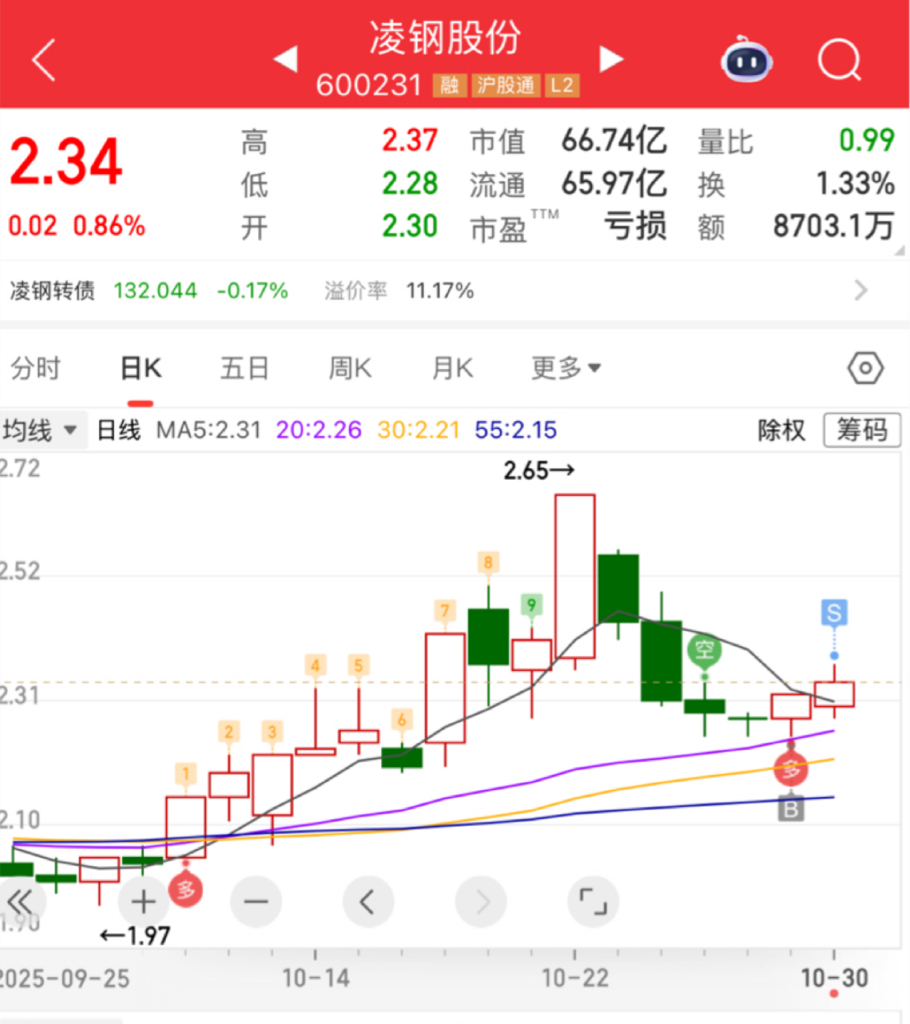This screenshot has width=910, height=1024.
Task: Tap the stock code 600231
Action: [368, 86]
